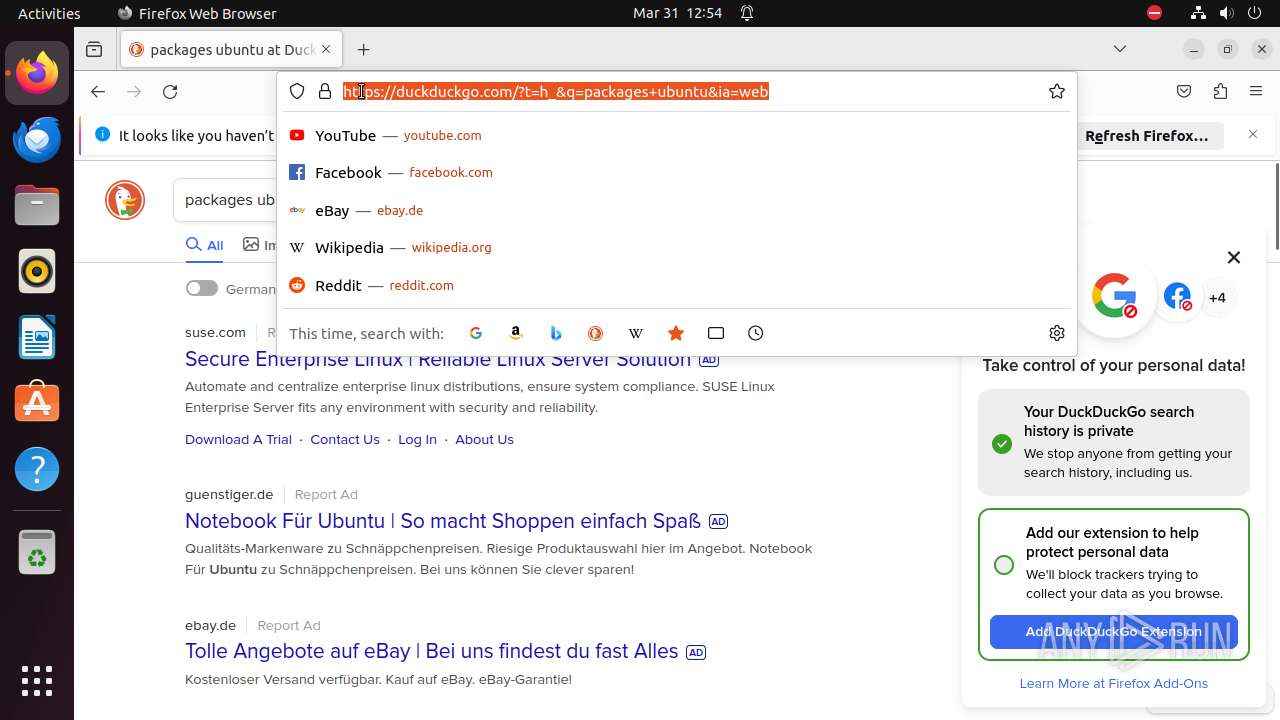Viewport: 1280px width, 720px height.
Task: Search with Google this time
Action: (476, 333)
